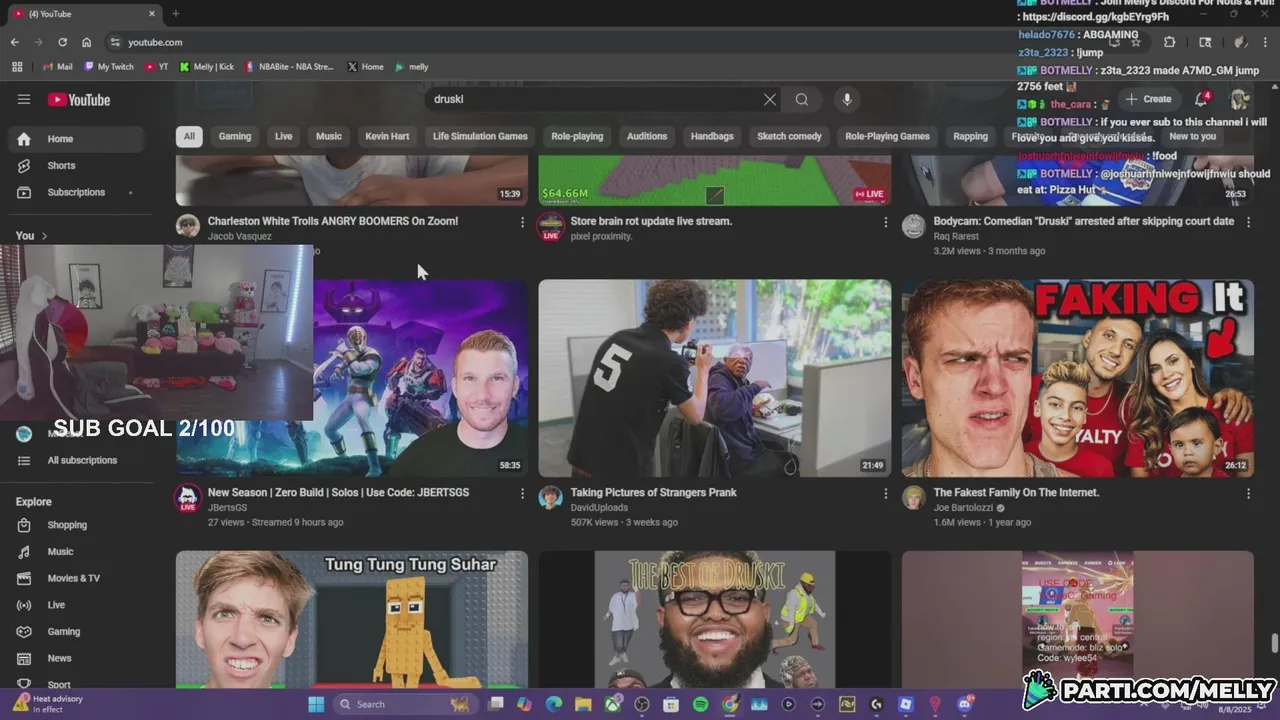Go to browser home page
The image size is (1280, 720).
tap(87, 42)
